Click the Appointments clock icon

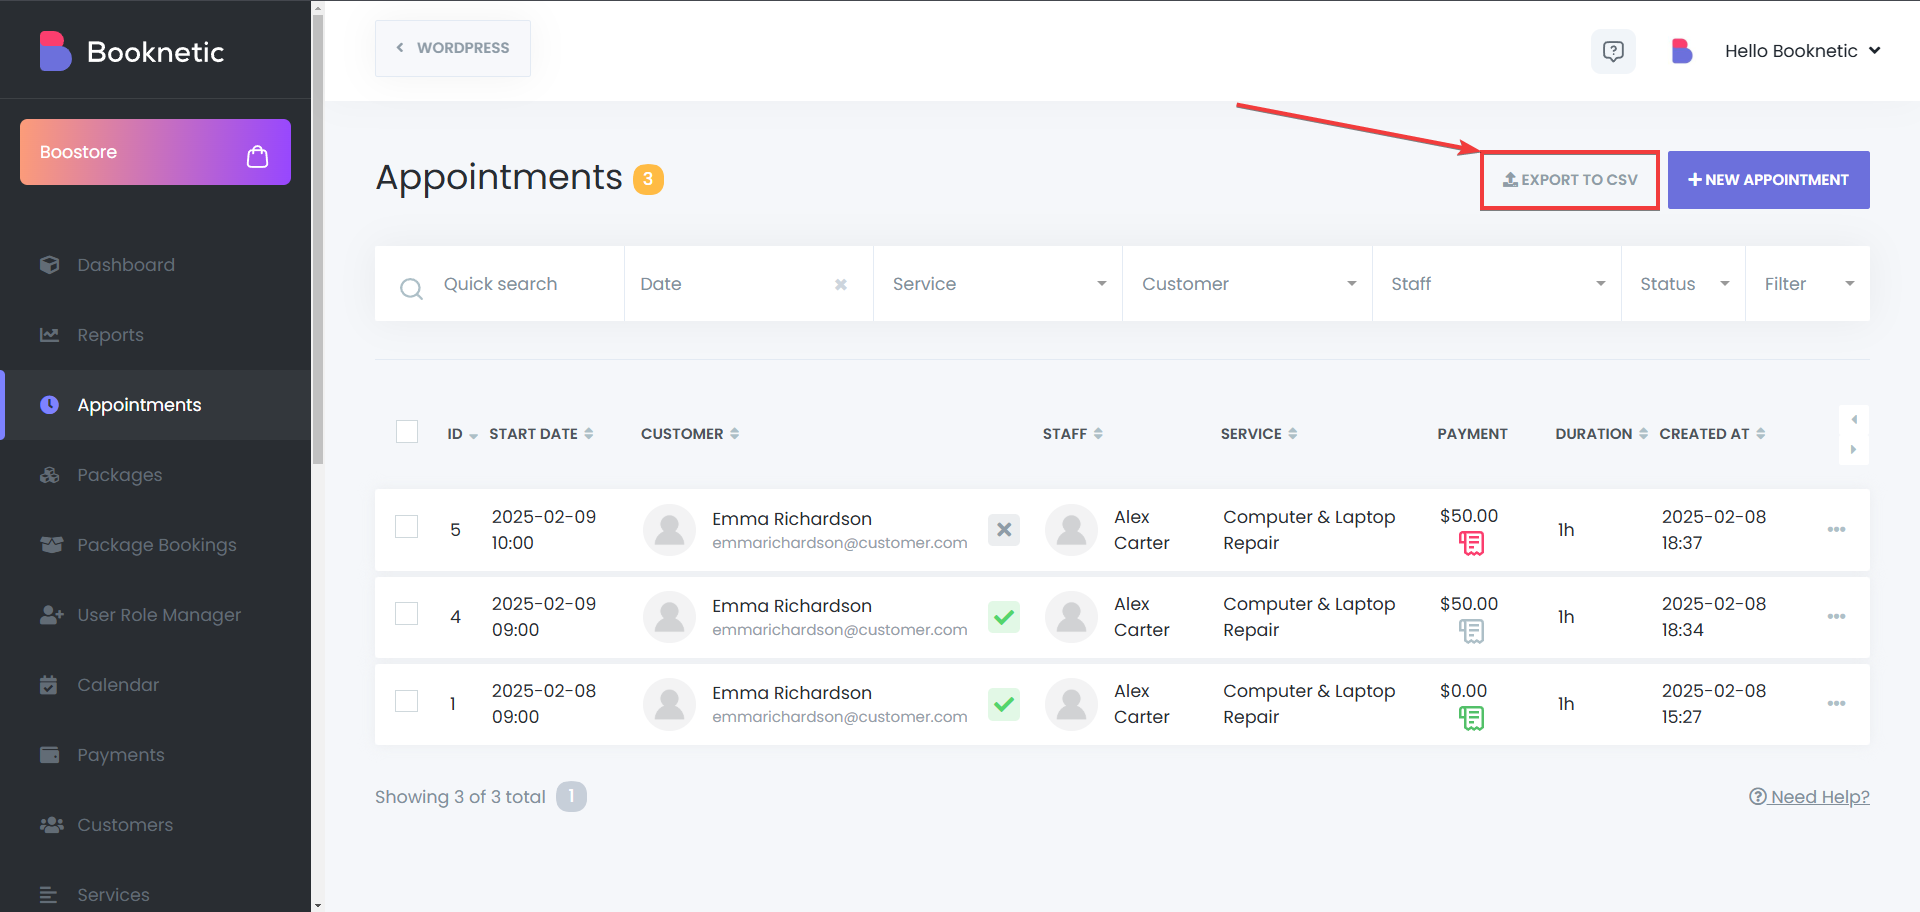pyautogui.click(x=49, y=405)
